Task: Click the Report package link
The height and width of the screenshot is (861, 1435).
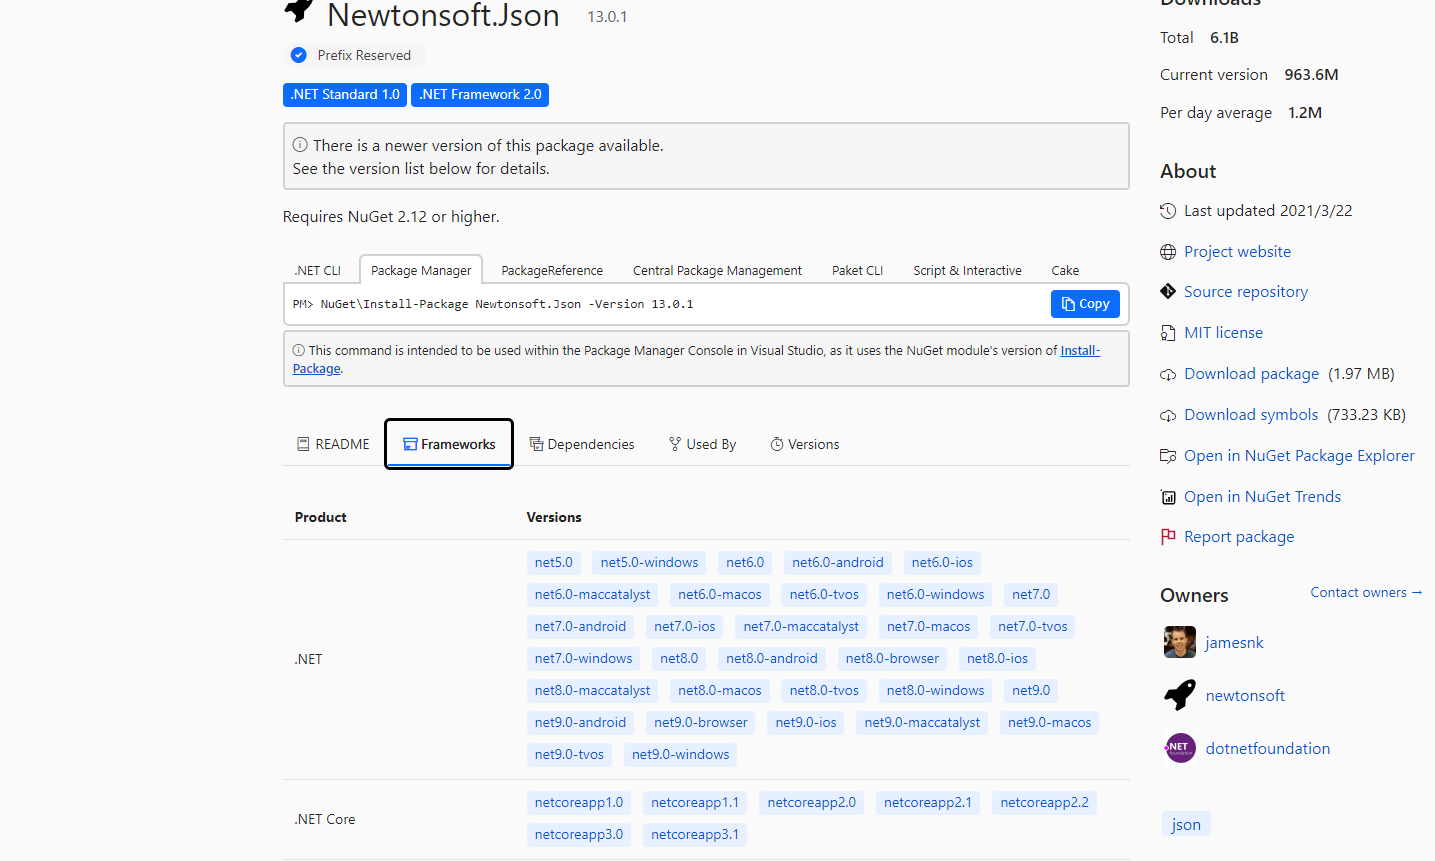Action: (1239, 537)
